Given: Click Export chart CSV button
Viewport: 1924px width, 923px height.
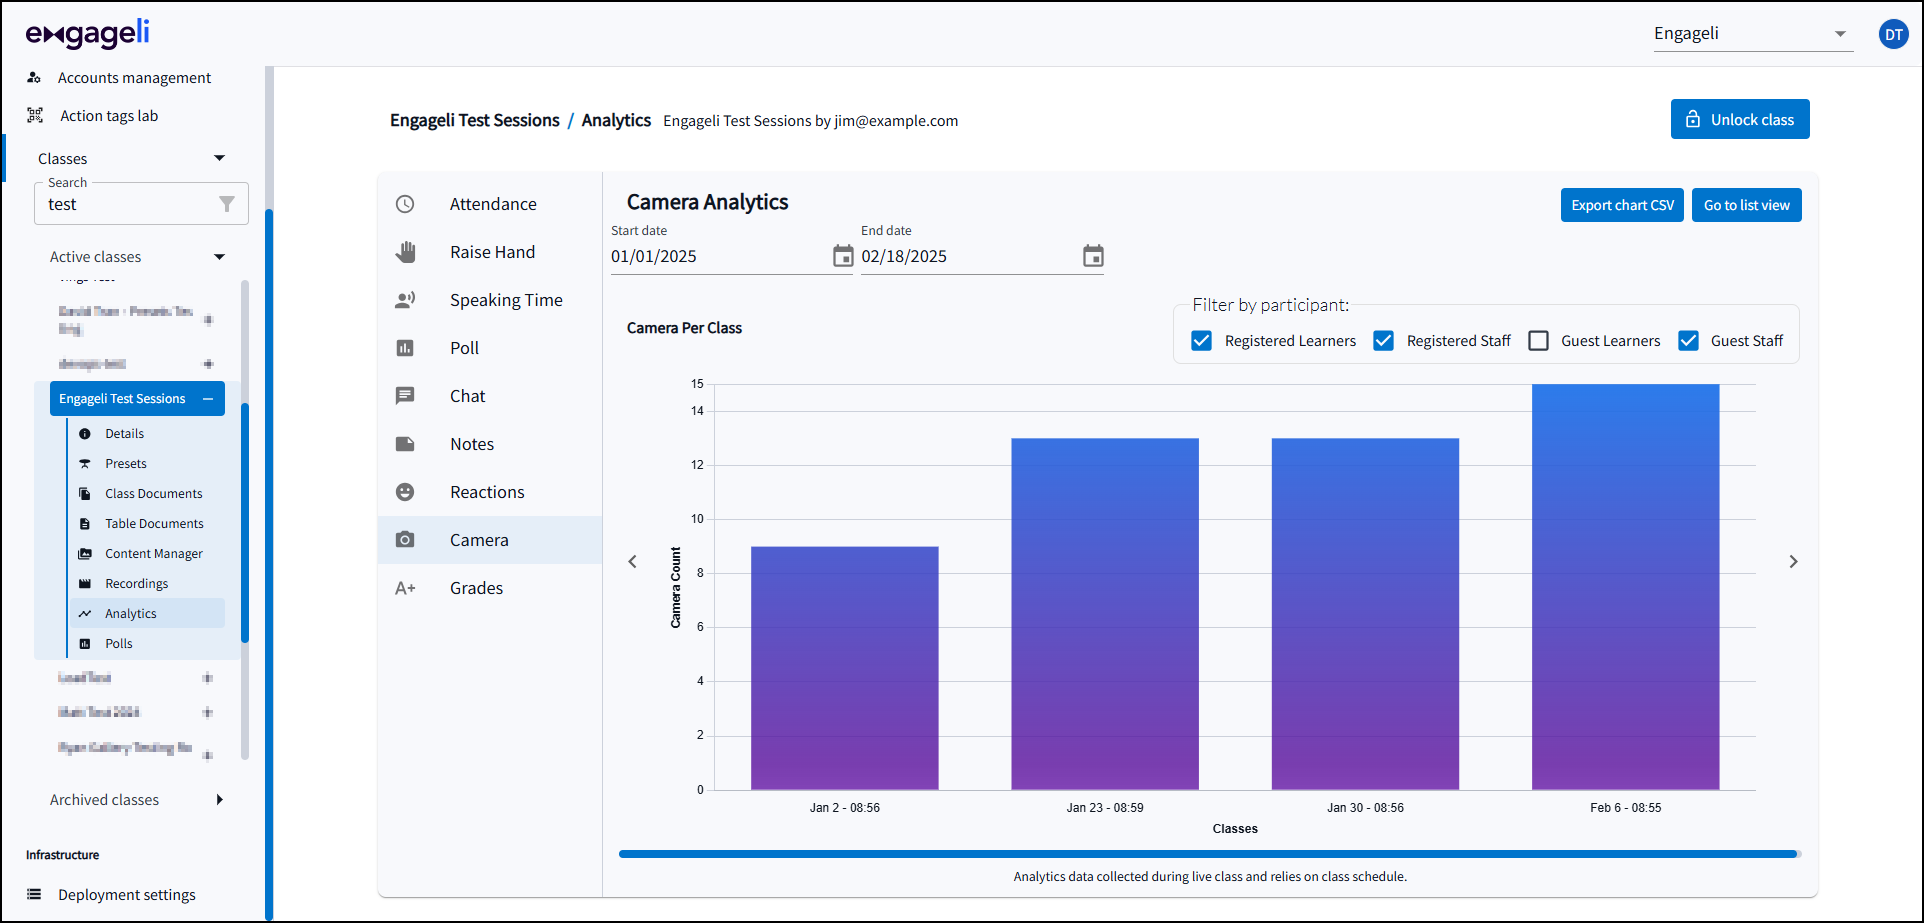Looking at the screenshot, I should tap(1622, 205).
